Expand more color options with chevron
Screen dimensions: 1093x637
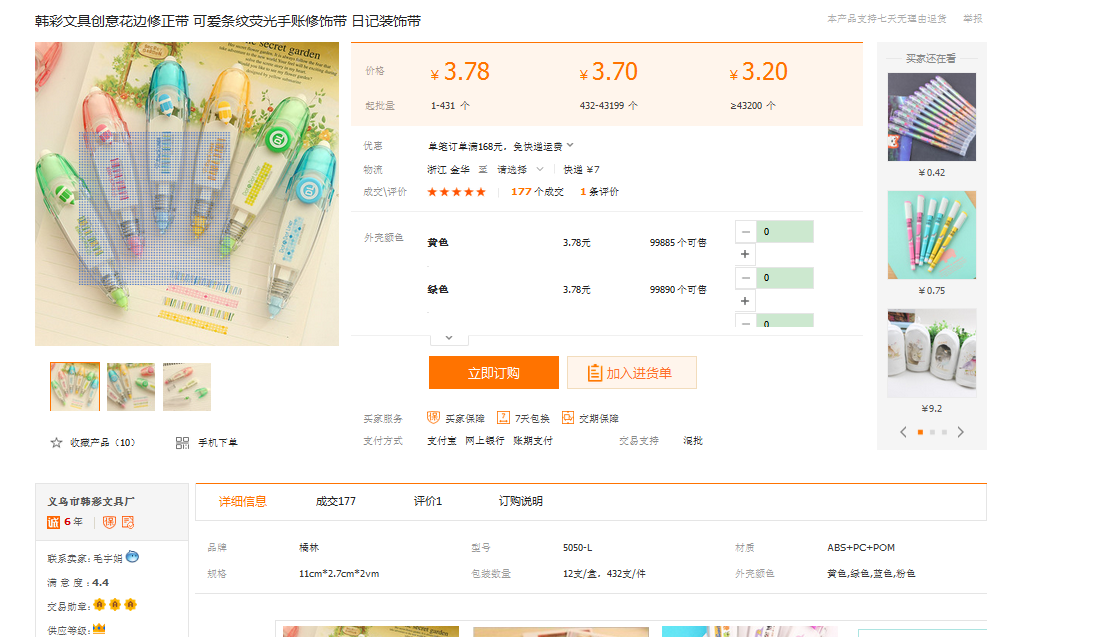pos(449,338)
